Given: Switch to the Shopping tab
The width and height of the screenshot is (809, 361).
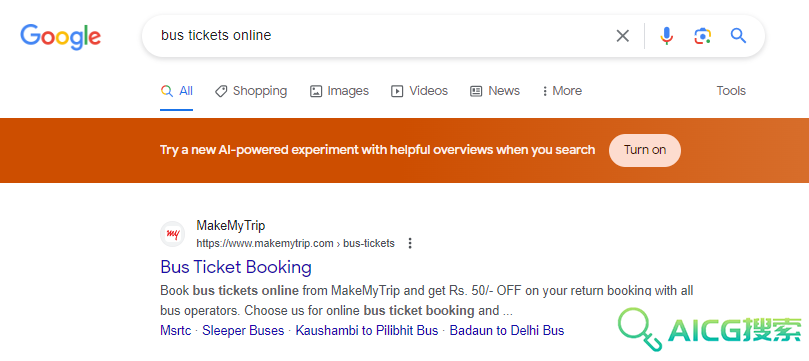Looking at the screenshot, I should click(x=251, y=91).
